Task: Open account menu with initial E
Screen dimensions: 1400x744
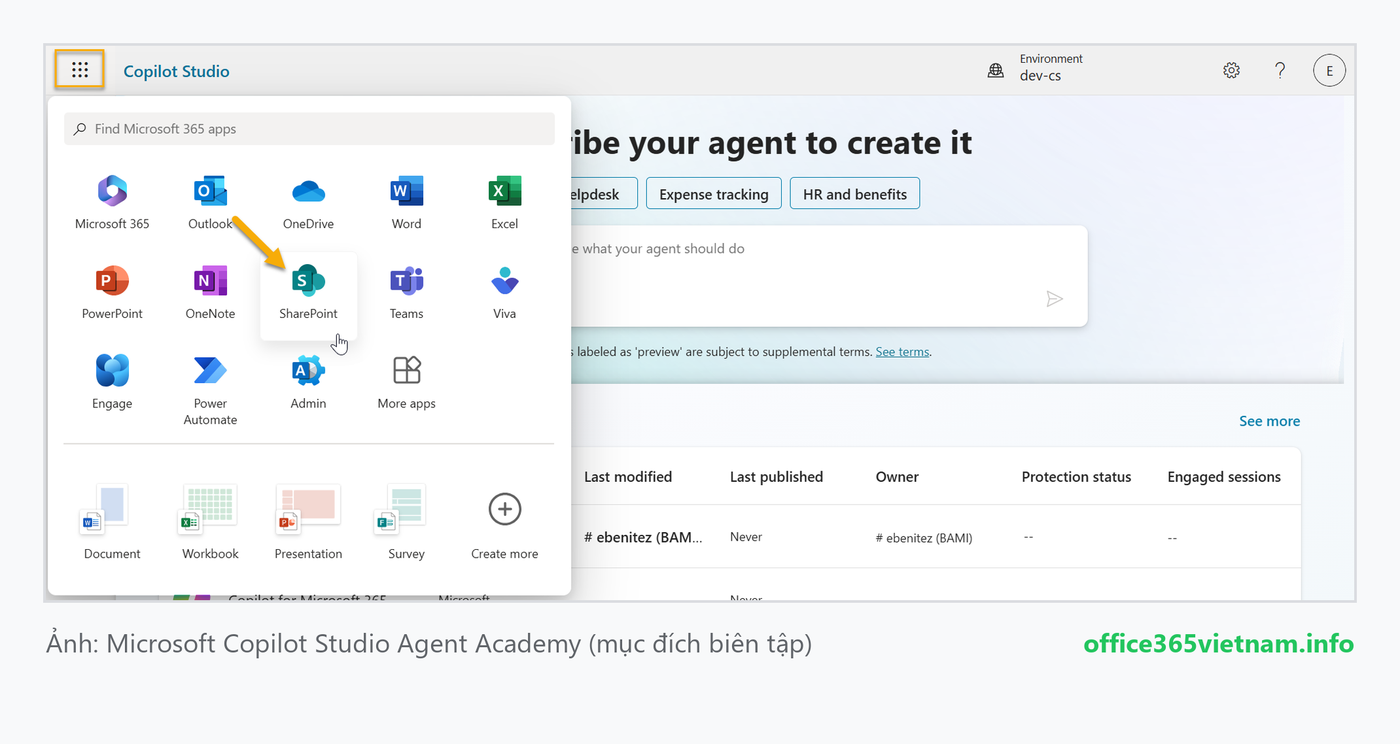Action: [x=1329, y=70]
